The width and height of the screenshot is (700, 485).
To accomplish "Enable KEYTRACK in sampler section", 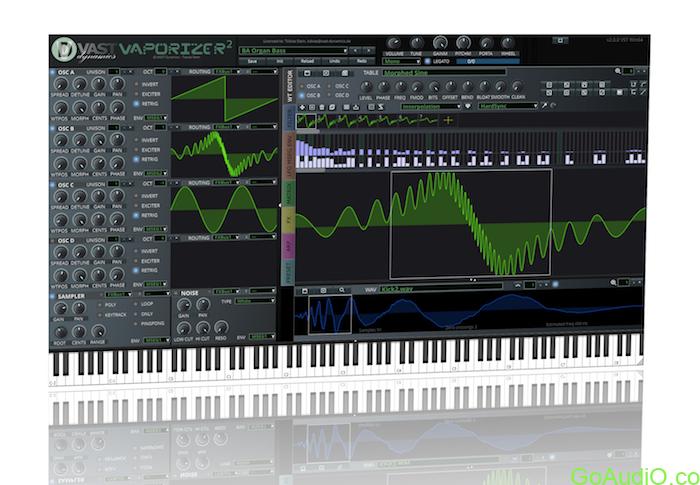I will 99,315.
